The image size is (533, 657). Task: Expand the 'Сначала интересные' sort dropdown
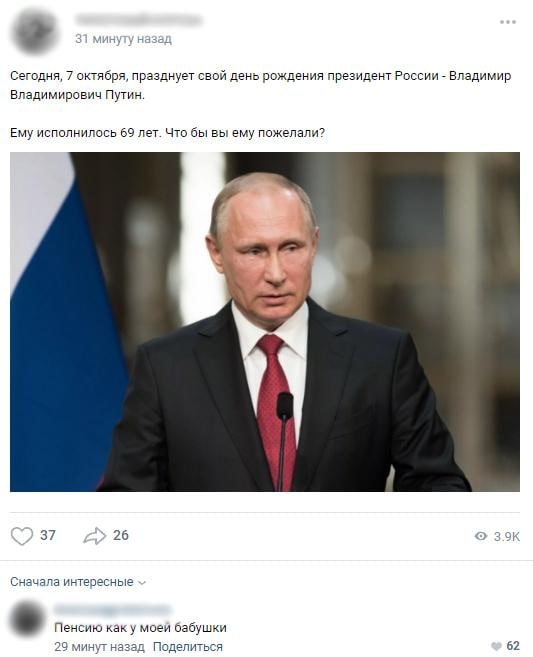pos(78,582)
